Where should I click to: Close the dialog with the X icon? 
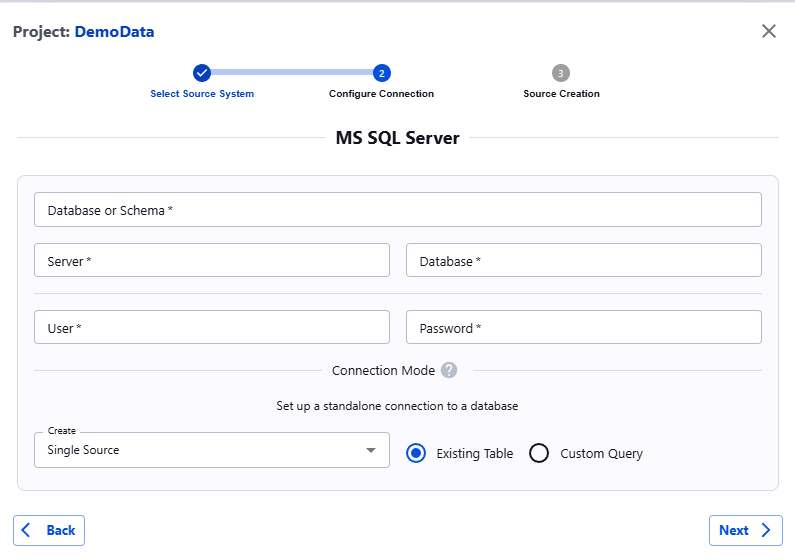click(768, 31)
